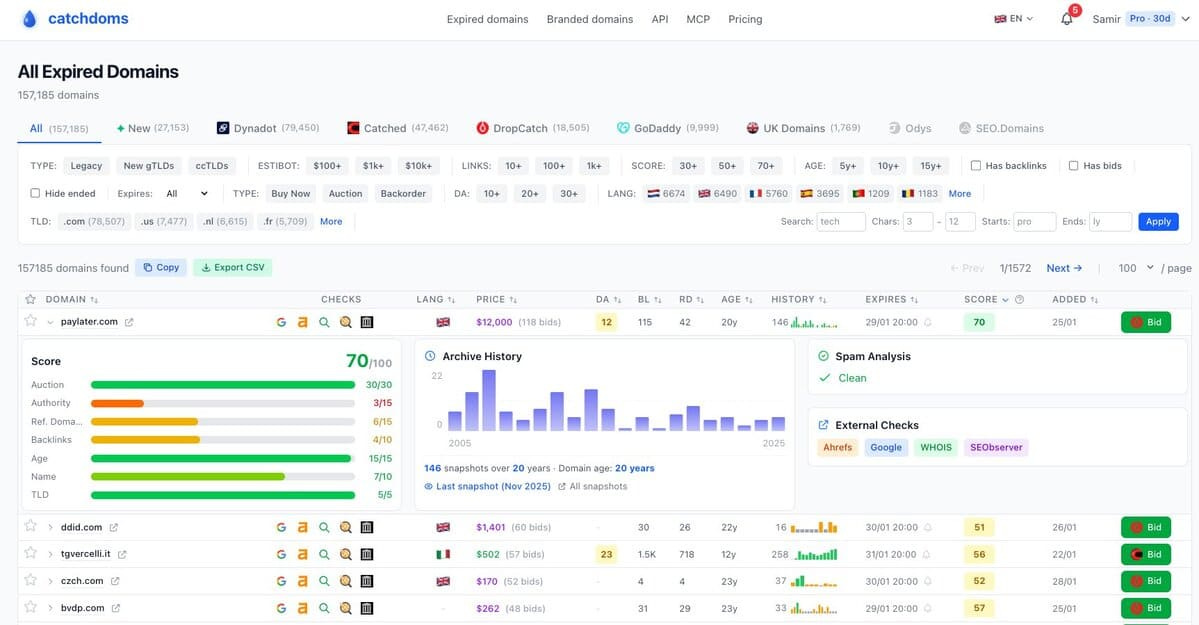Star the ddid.com domain row
This screenshot has width=1199, height=625.
[31, 526]
